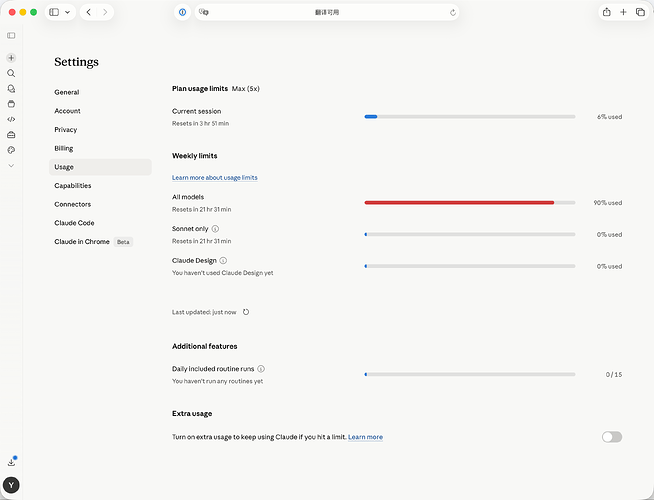This screenshot has width=654, height=500.
Task: Open projects icon in left sidebar
Action: coord(11,104)
